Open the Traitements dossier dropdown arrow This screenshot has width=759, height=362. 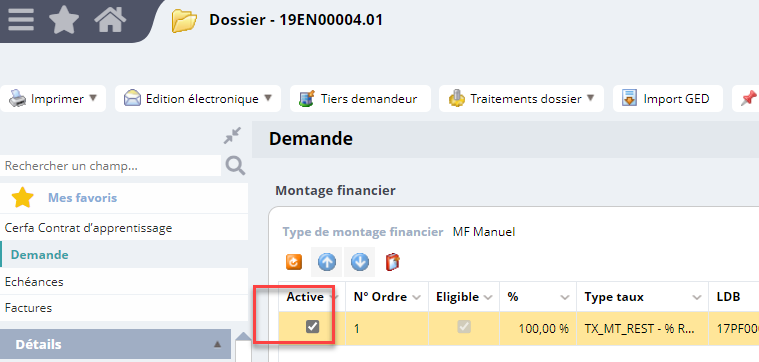(591, 98)
